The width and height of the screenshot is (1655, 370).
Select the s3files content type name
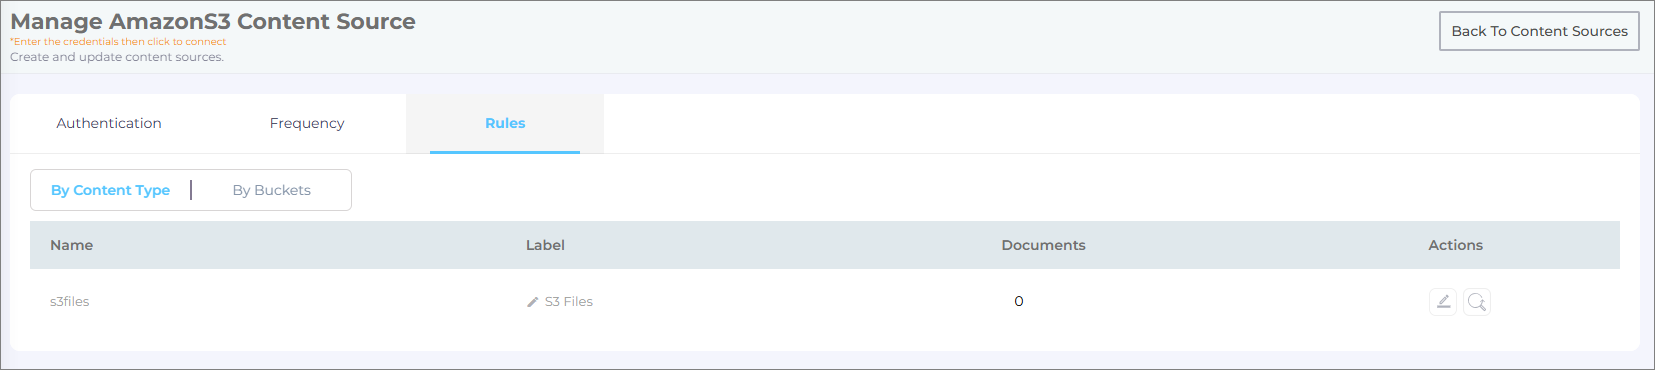click(70, 301)
